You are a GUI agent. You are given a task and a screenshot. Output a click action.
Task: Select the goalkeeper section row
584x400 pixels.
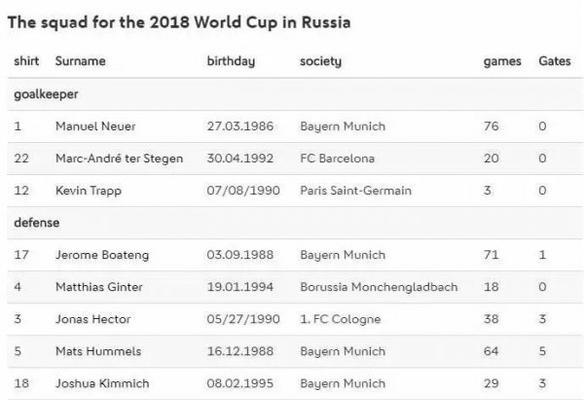(295, 94)
